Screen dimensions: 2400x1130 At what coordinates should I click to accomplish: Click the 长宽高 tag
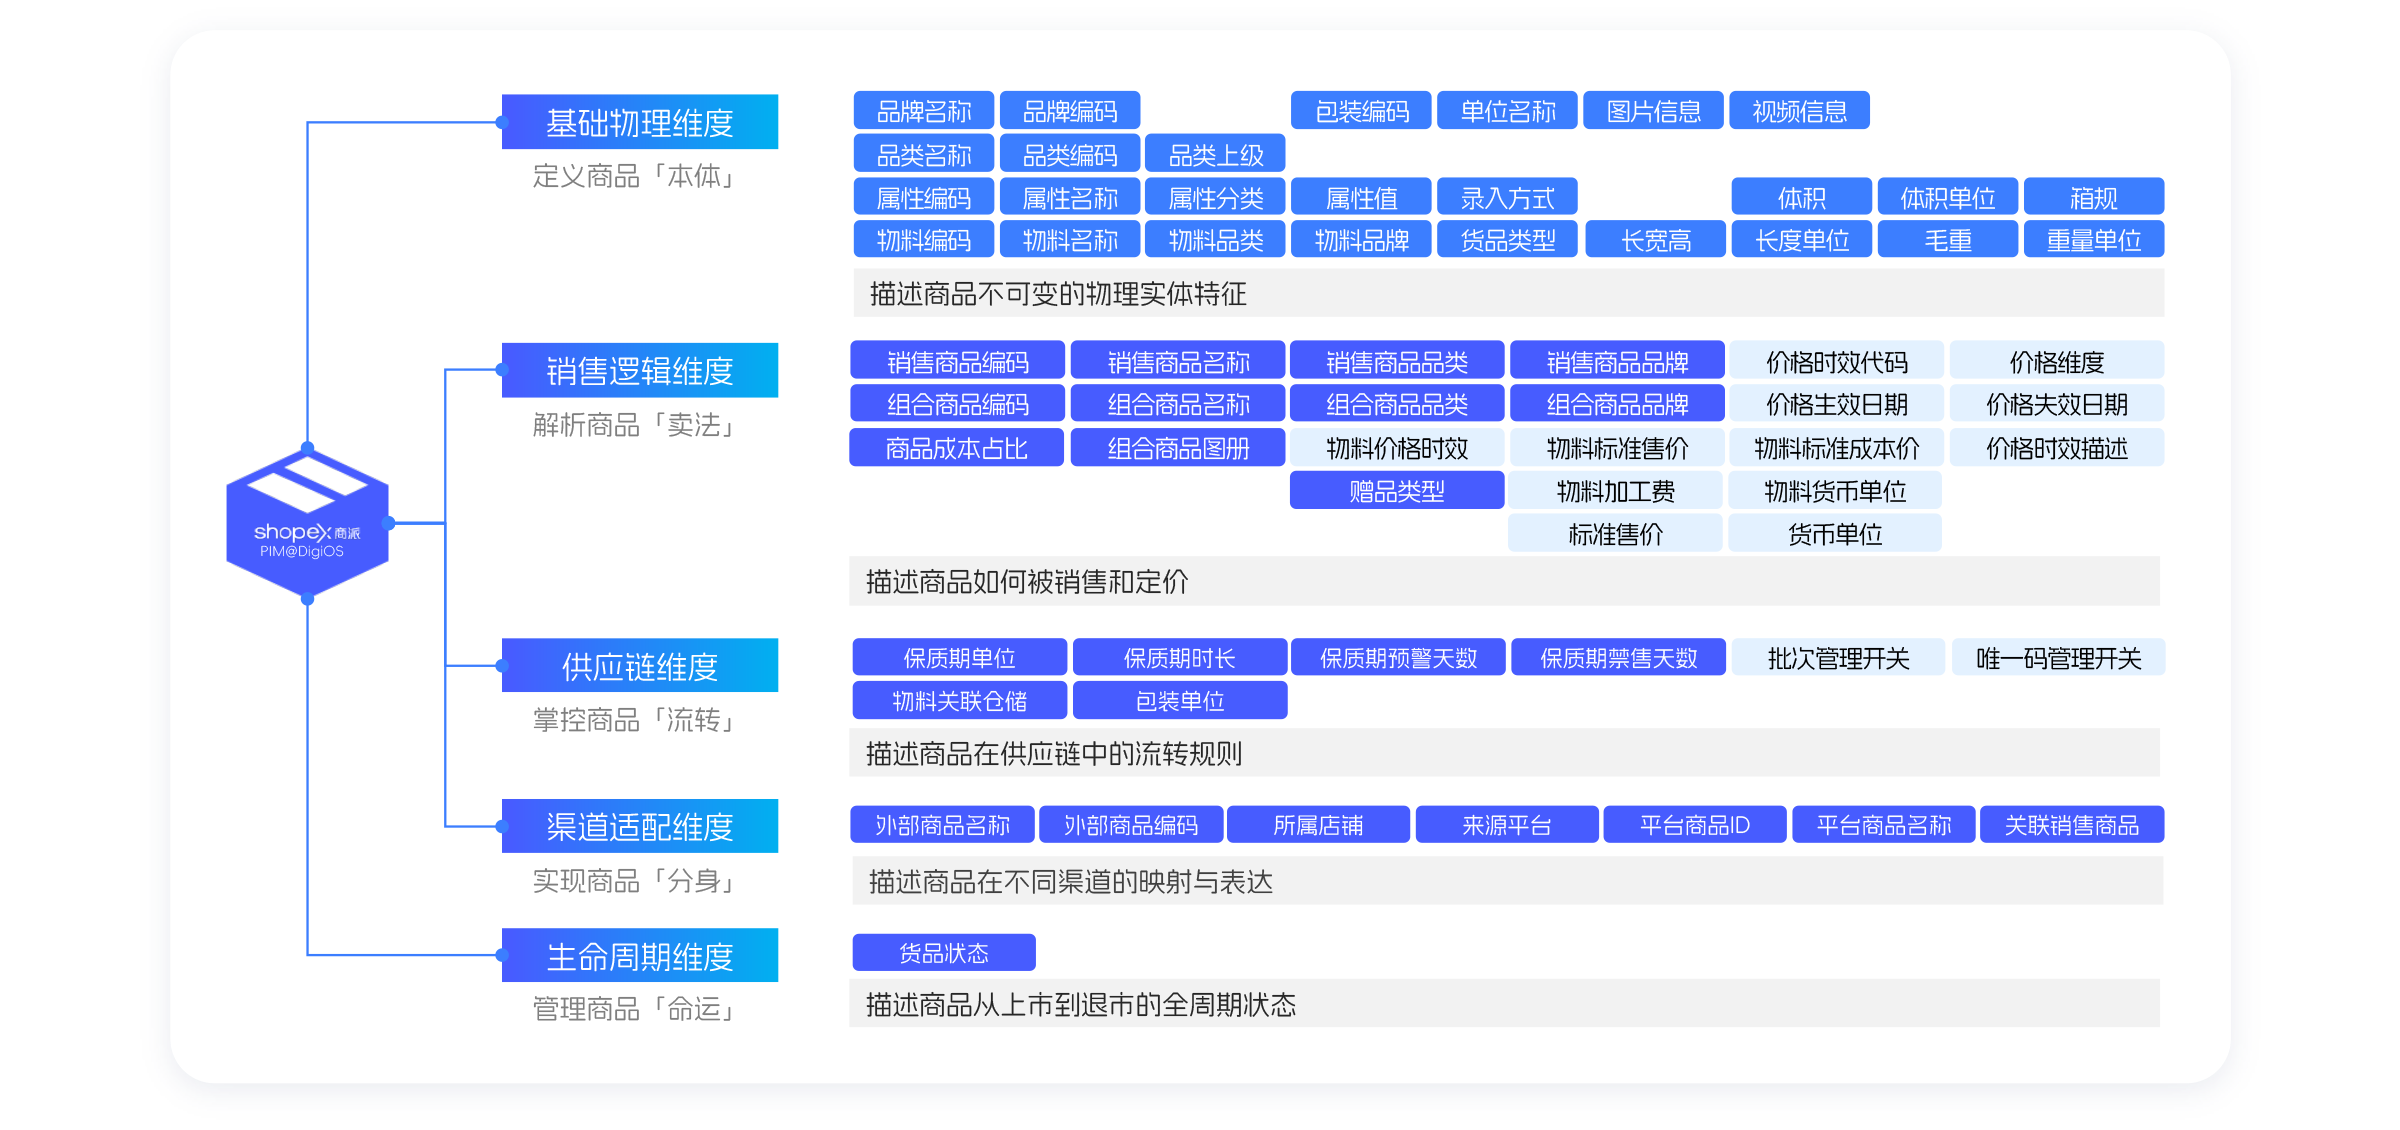tap(1656, 239)
